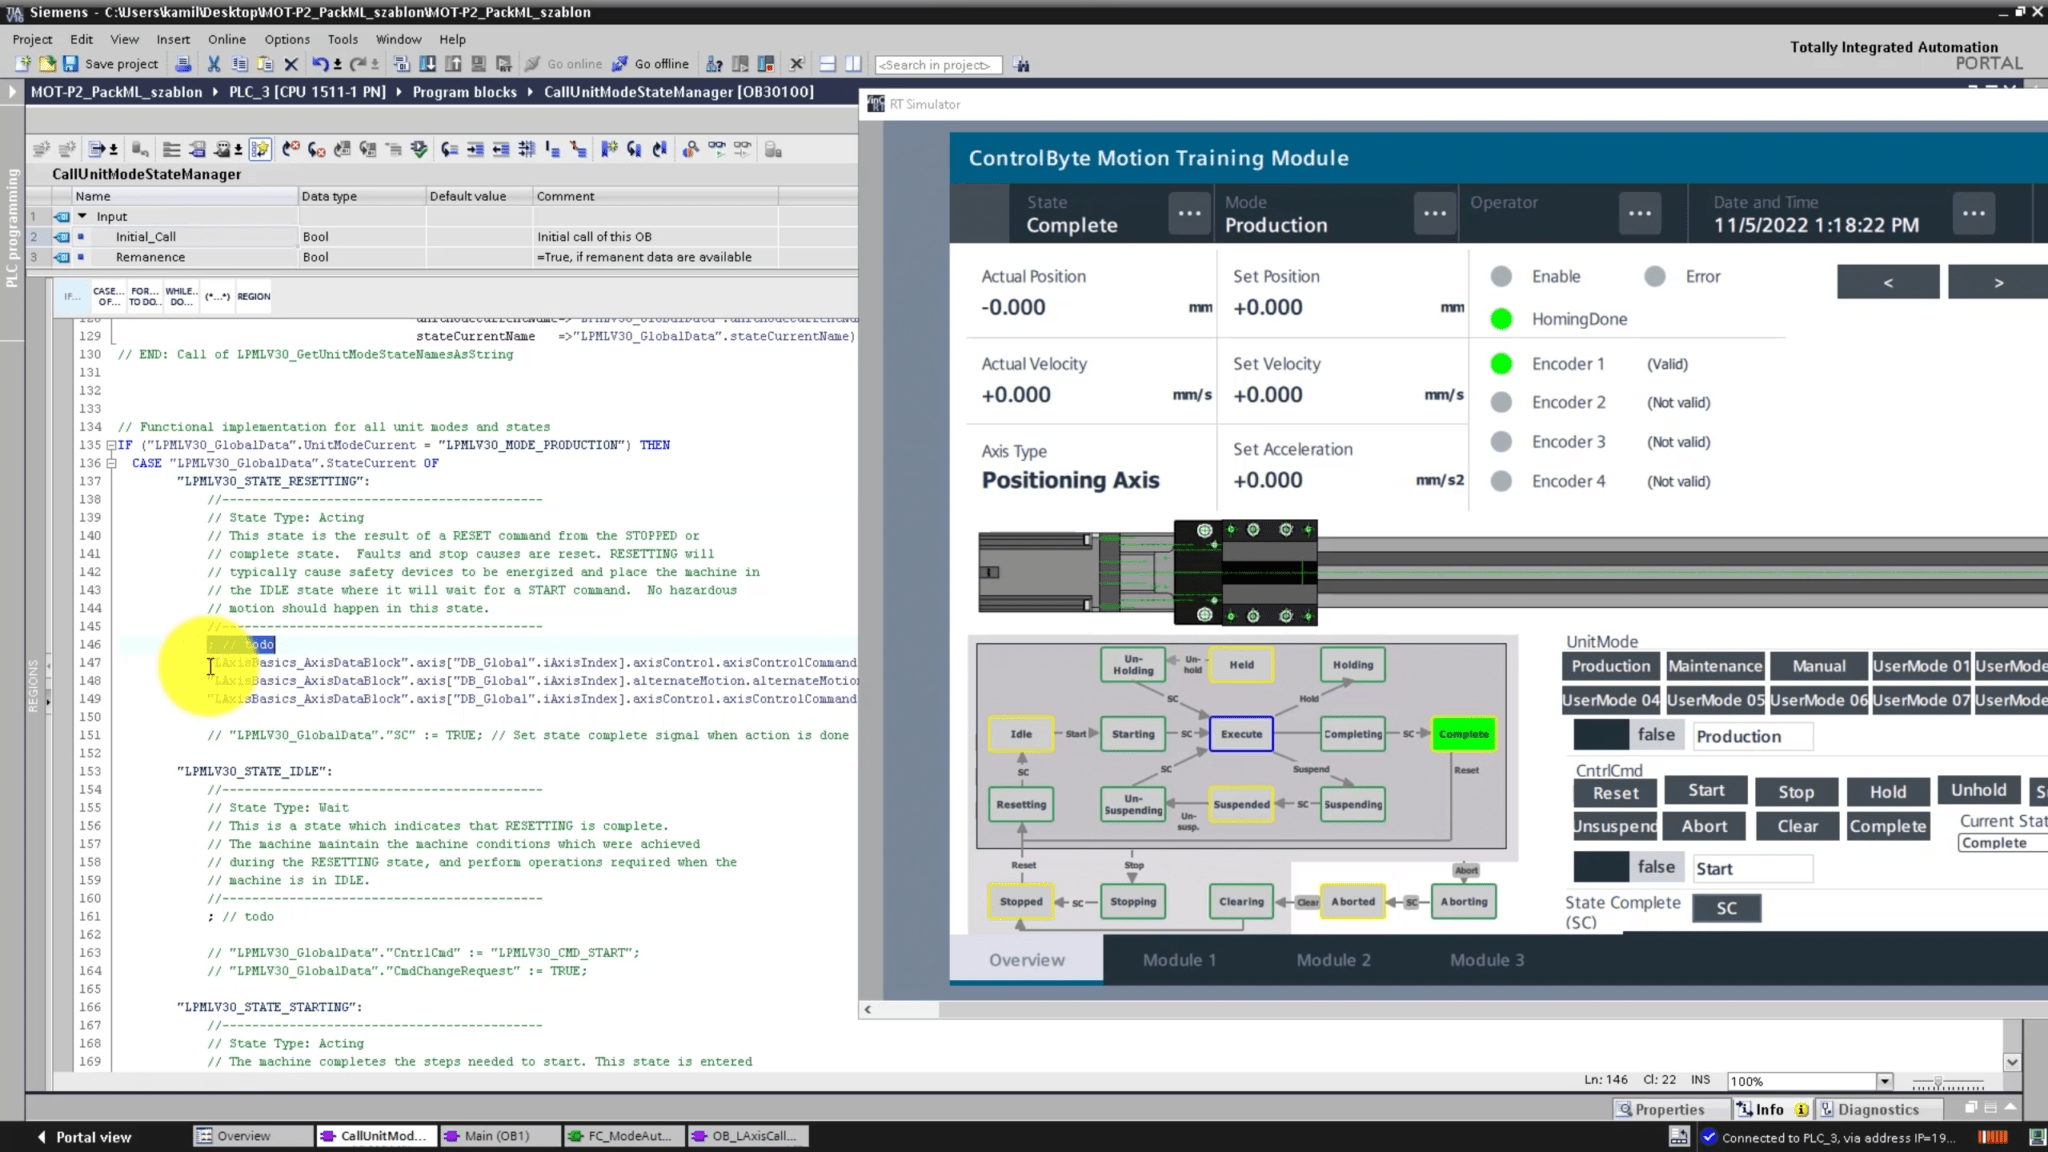The image size is (2048, 1152).
Task: Click the Undo icon
Action: pyautogui.click(x=320, y=63)
